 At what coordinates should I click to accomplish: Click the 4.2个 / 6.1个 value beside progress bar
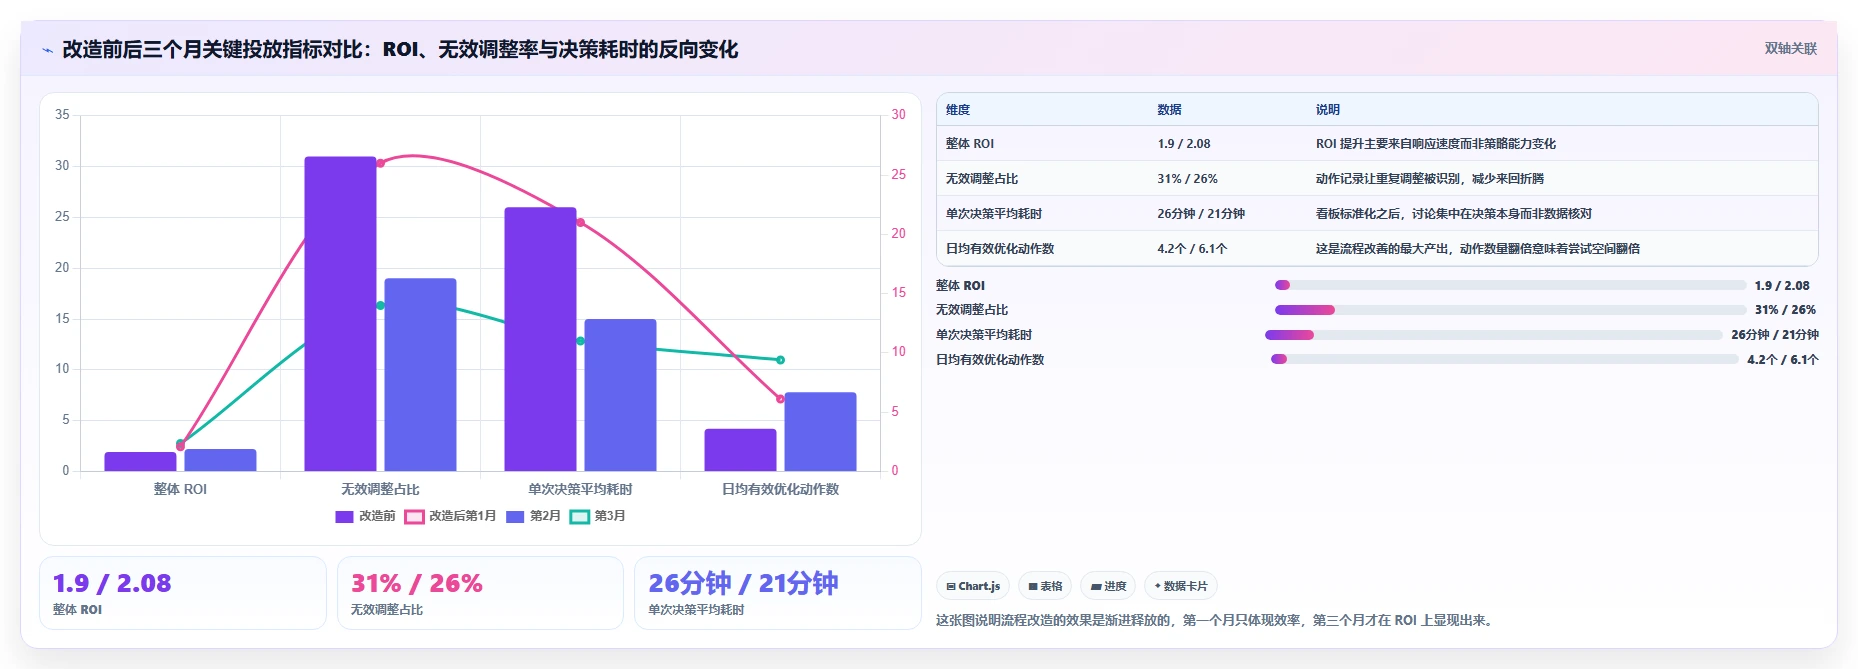[x=1782, y=359]
